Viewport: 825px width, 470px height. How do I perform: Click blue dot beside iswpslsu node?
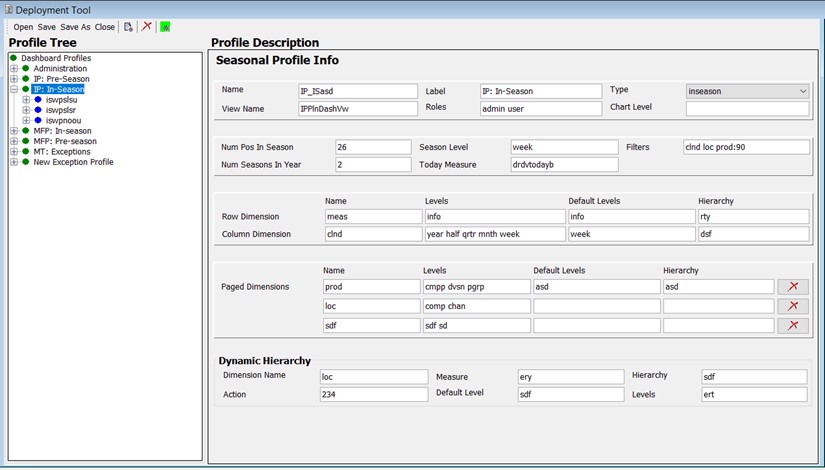click(x=38, y=99)
